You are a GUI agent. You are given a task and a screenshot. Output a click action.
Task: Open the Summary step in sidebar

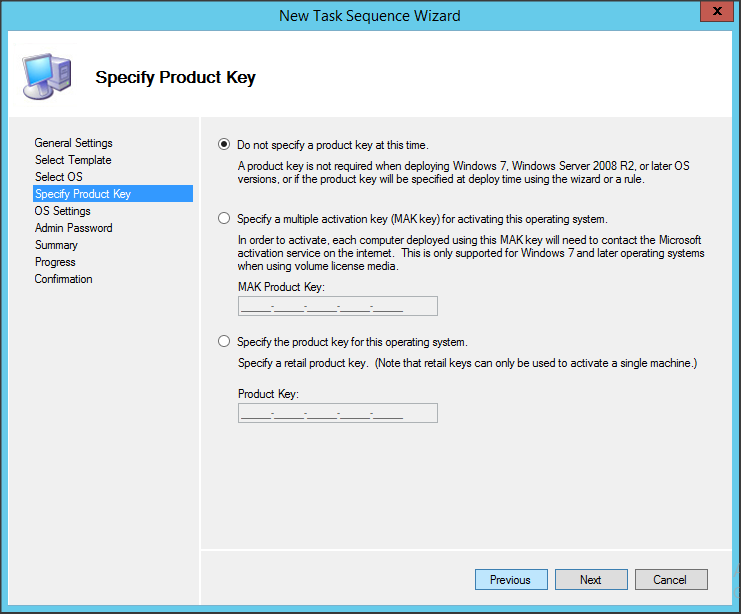pos(56,245)
